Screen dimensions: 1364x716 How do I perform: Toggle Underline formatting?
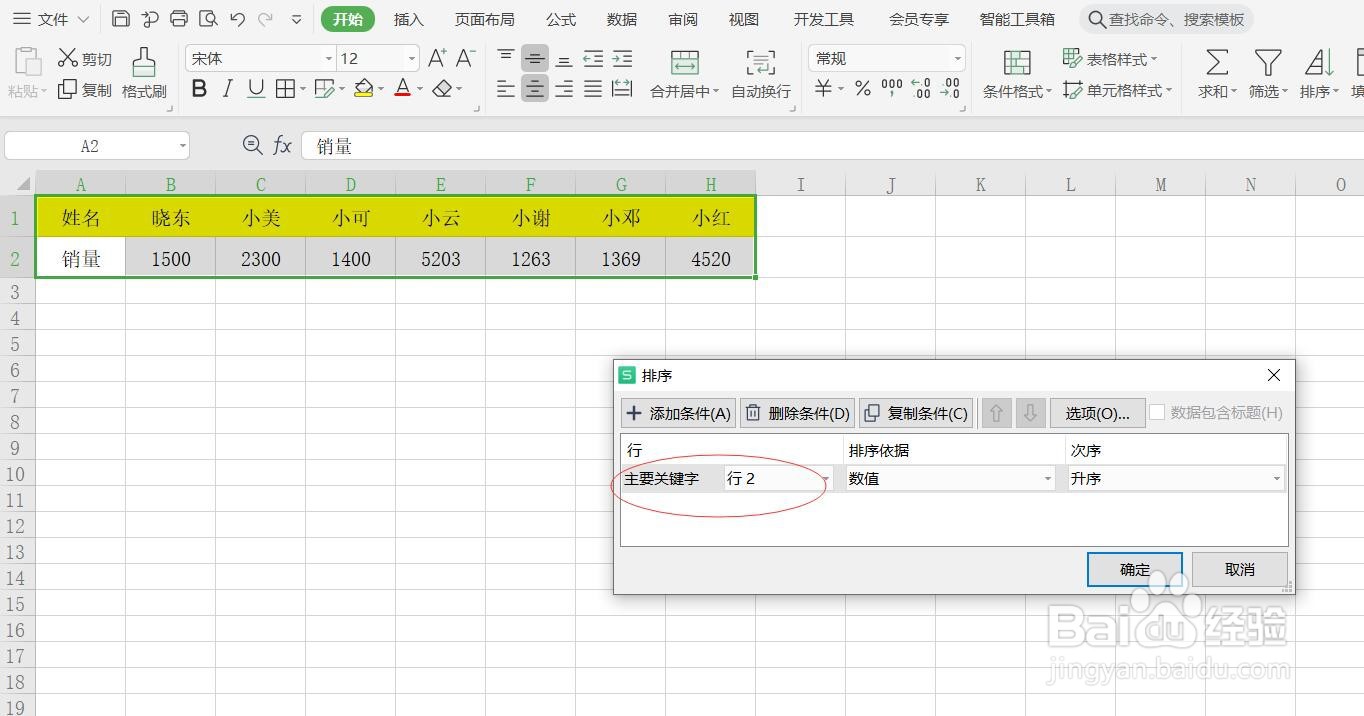(x=256, y=89)
